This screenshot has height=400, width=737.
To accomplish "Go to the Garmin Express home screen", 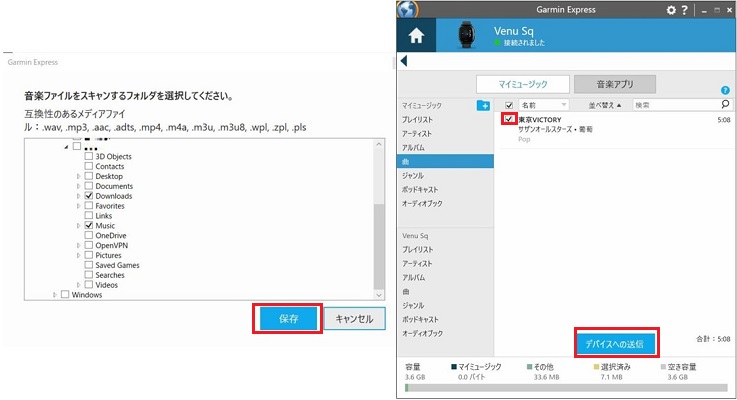I will 416,35.
